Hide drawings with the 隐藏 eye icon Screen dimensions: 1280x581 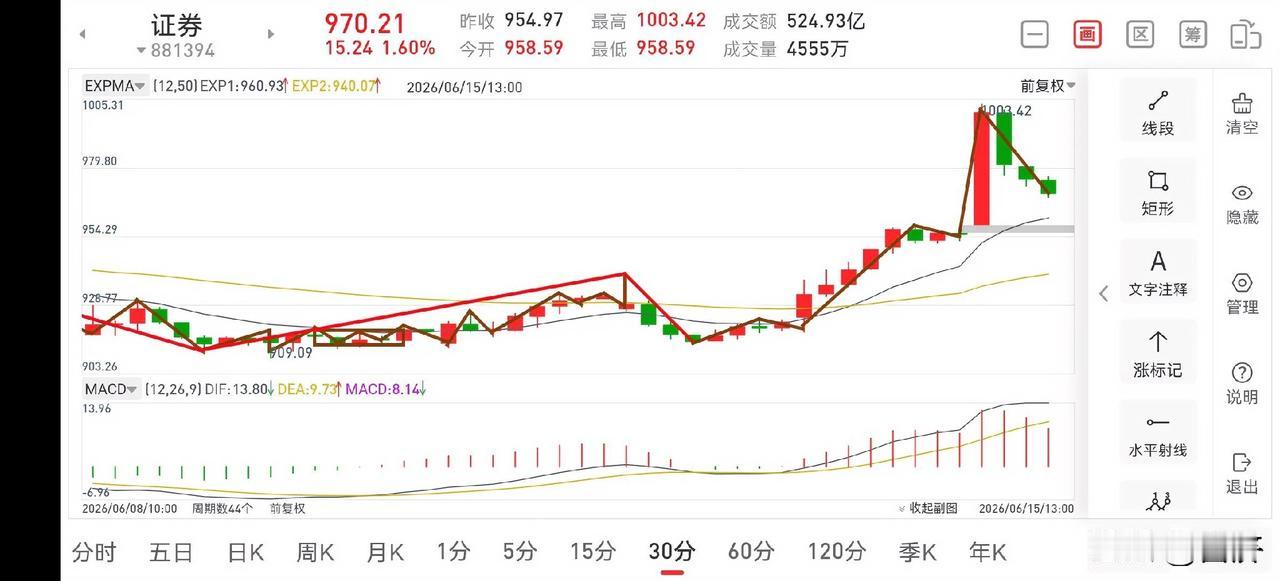[x=1242, y=204]
